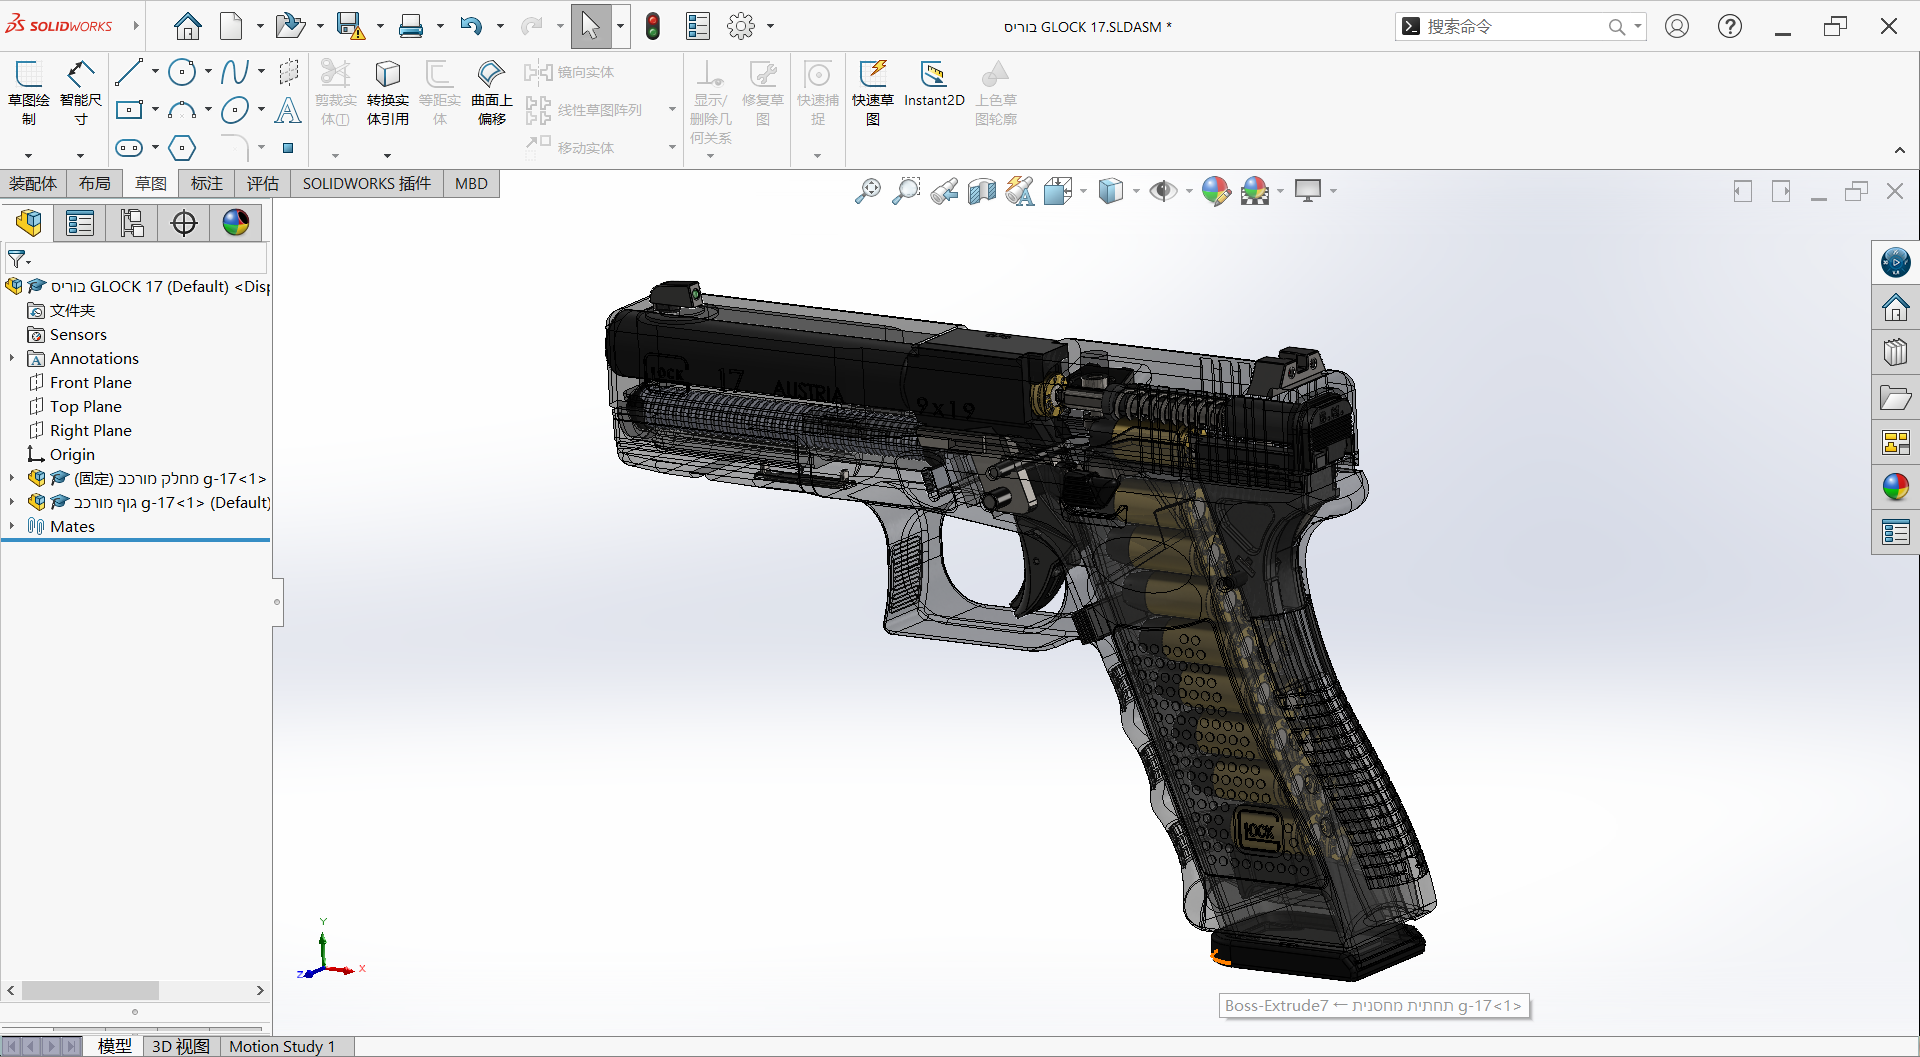1920x1057 pixels.
Task: Switch to the SOLIDWORKS 插件 tab
Action: 367,183
